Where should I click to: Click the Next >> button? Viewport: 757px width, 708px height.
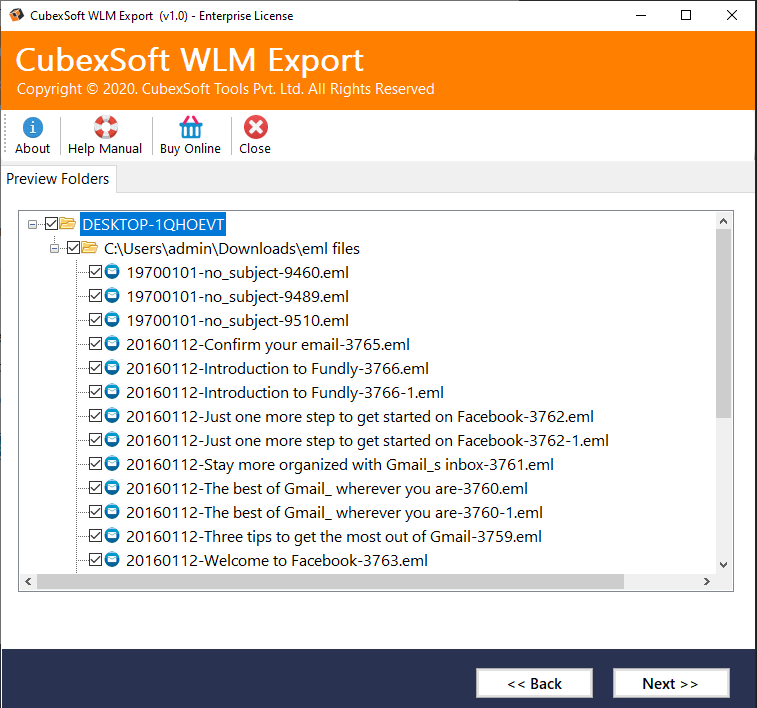pos(670,683)
